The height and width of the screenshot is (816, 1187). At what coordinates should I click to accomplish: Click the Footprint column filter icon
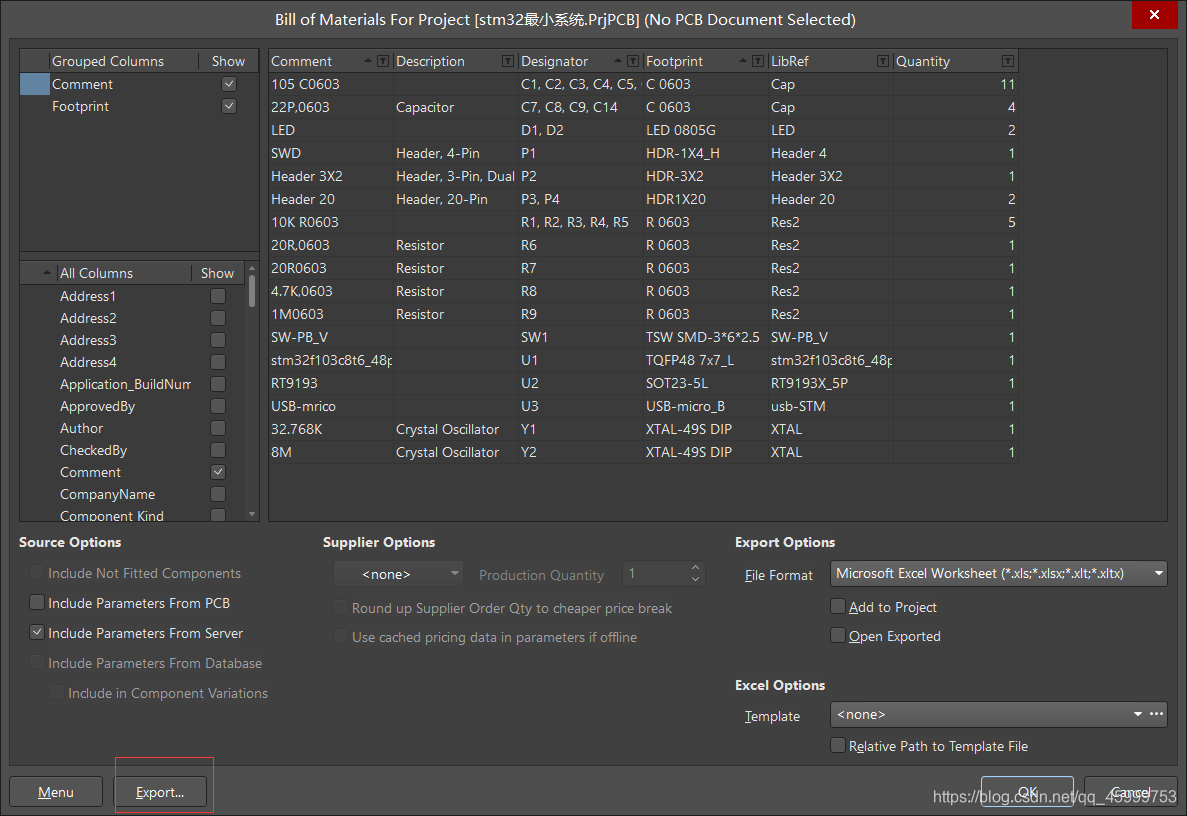click(x=757, y=62)
